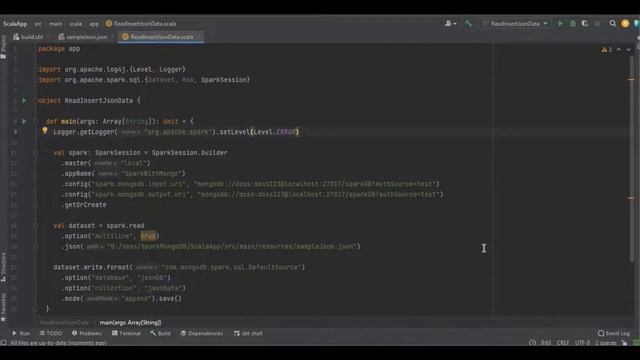
Task: Click the yellow lightbulb intention icon
Action: tap(44, 131)
